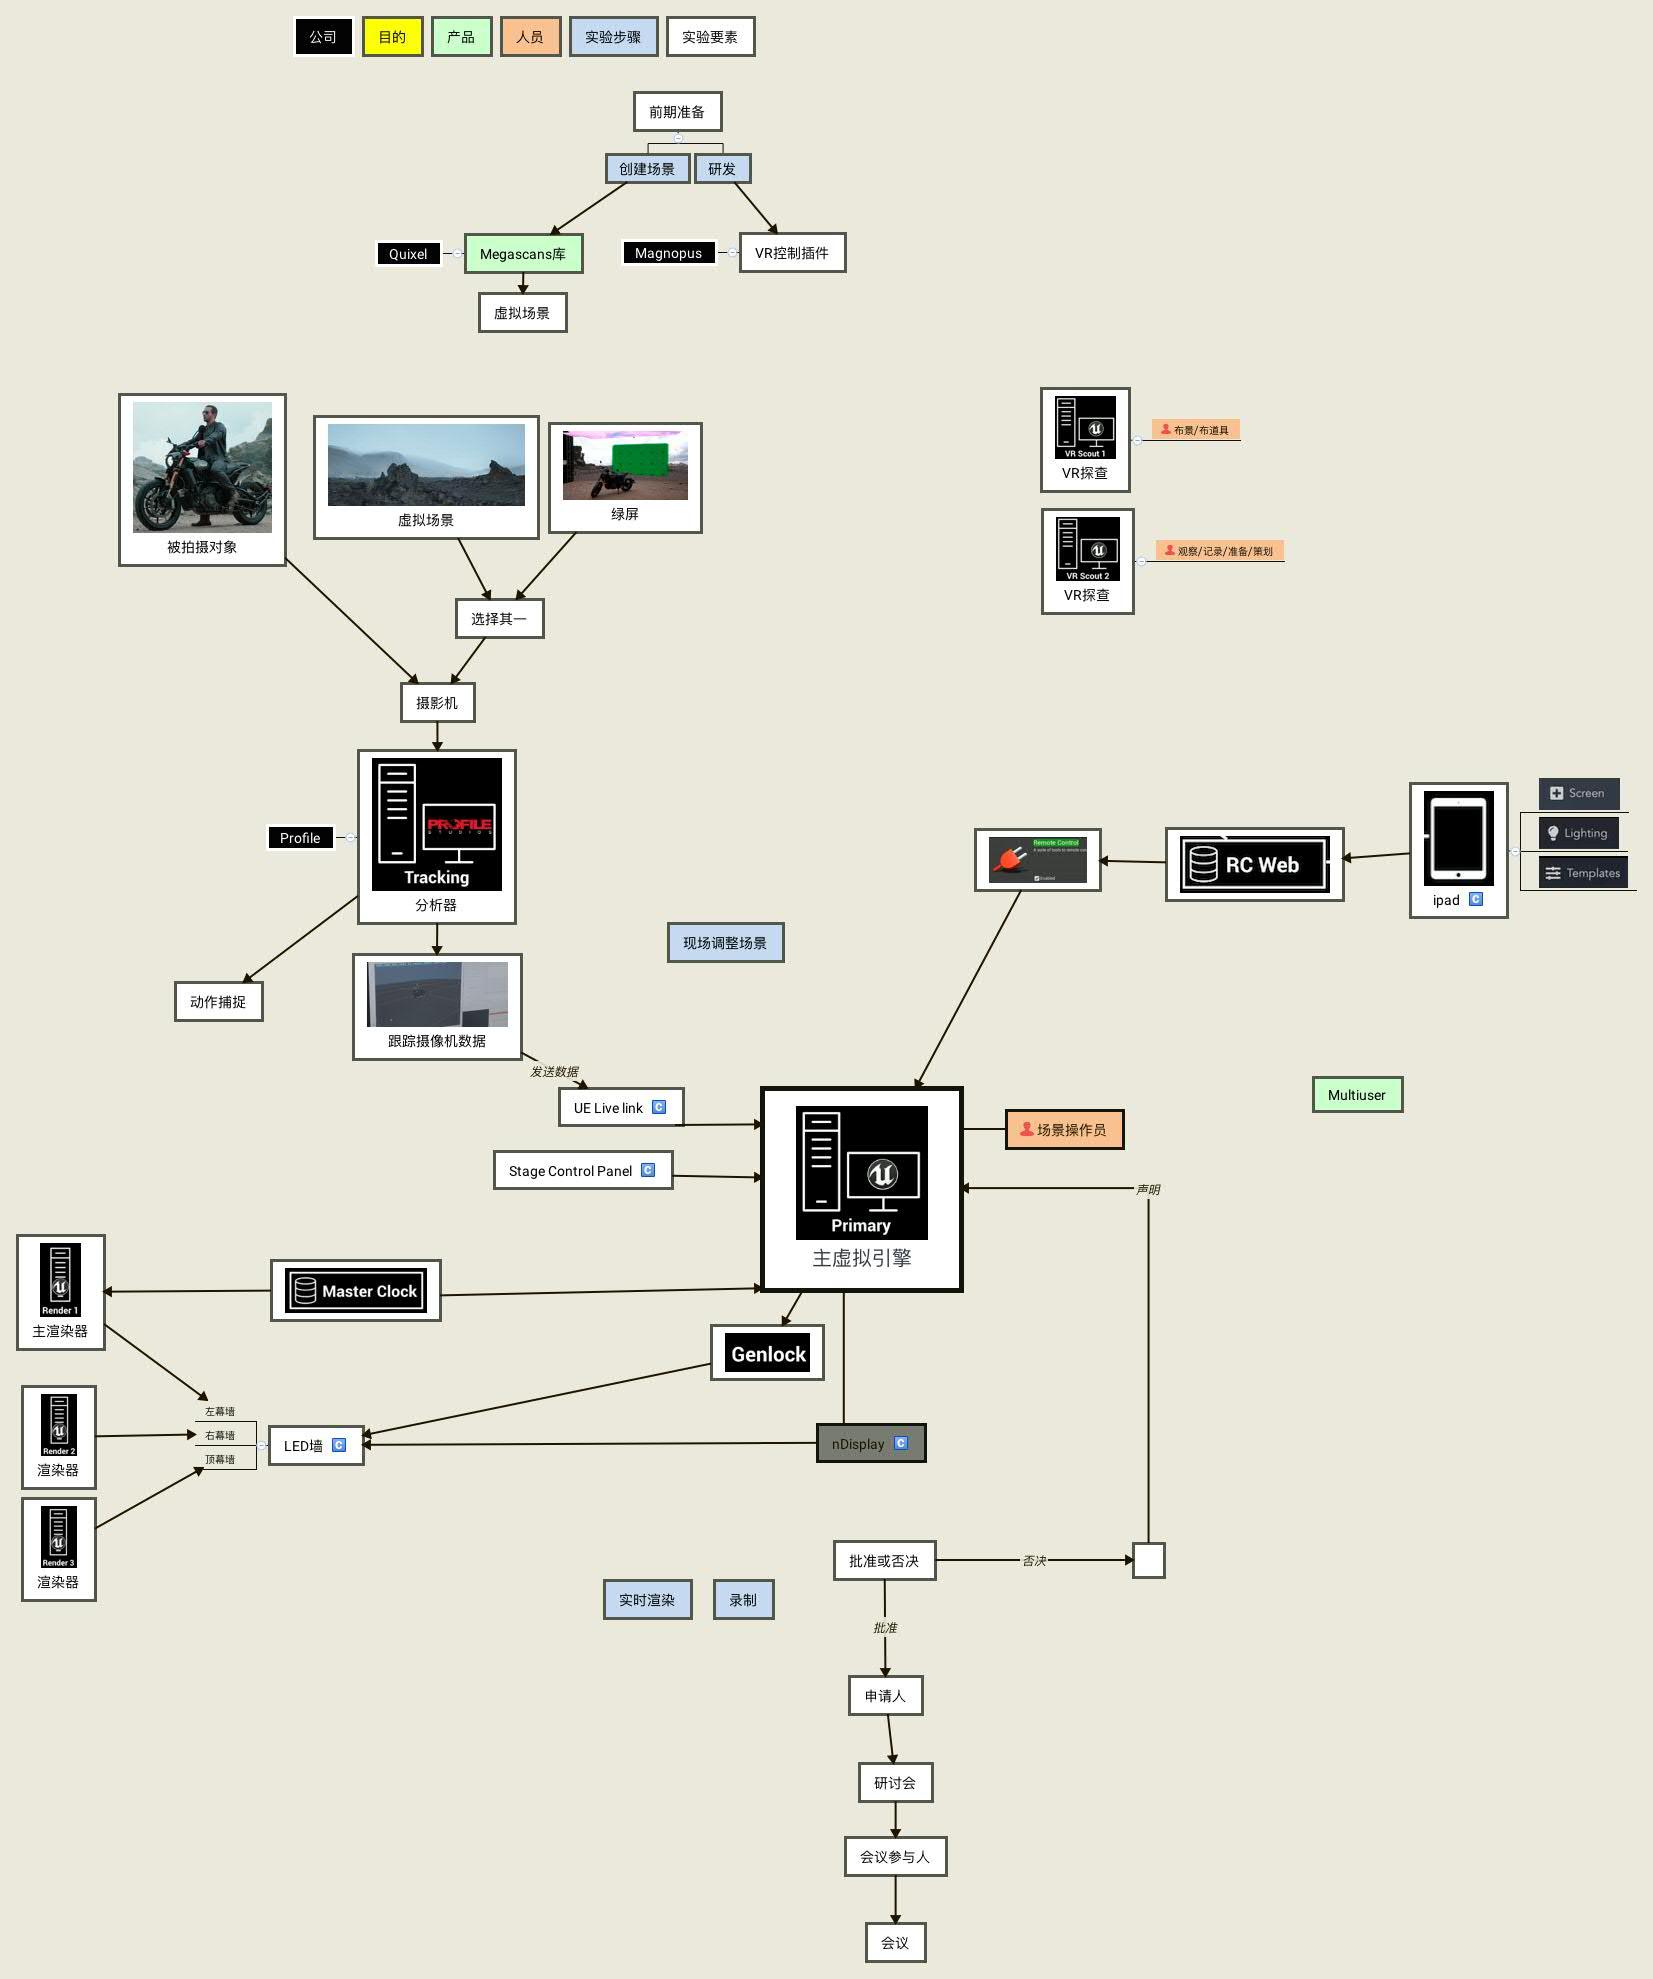Click the VR Scout 1 computer icon

point(1085,427)
